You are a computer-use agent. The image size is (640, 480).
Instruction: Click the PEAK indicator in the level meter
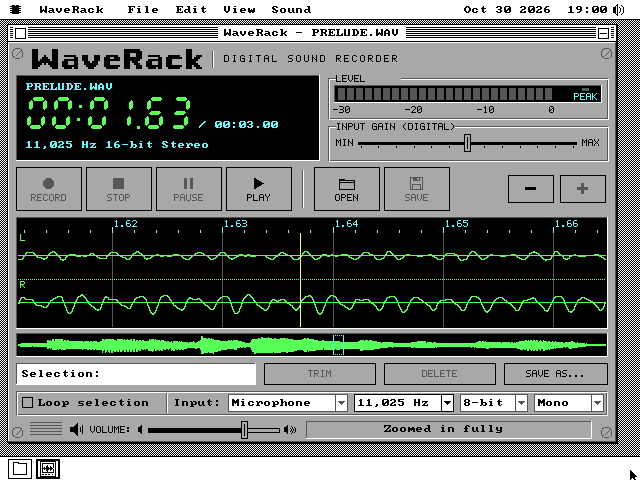click(x=585, y=96)
